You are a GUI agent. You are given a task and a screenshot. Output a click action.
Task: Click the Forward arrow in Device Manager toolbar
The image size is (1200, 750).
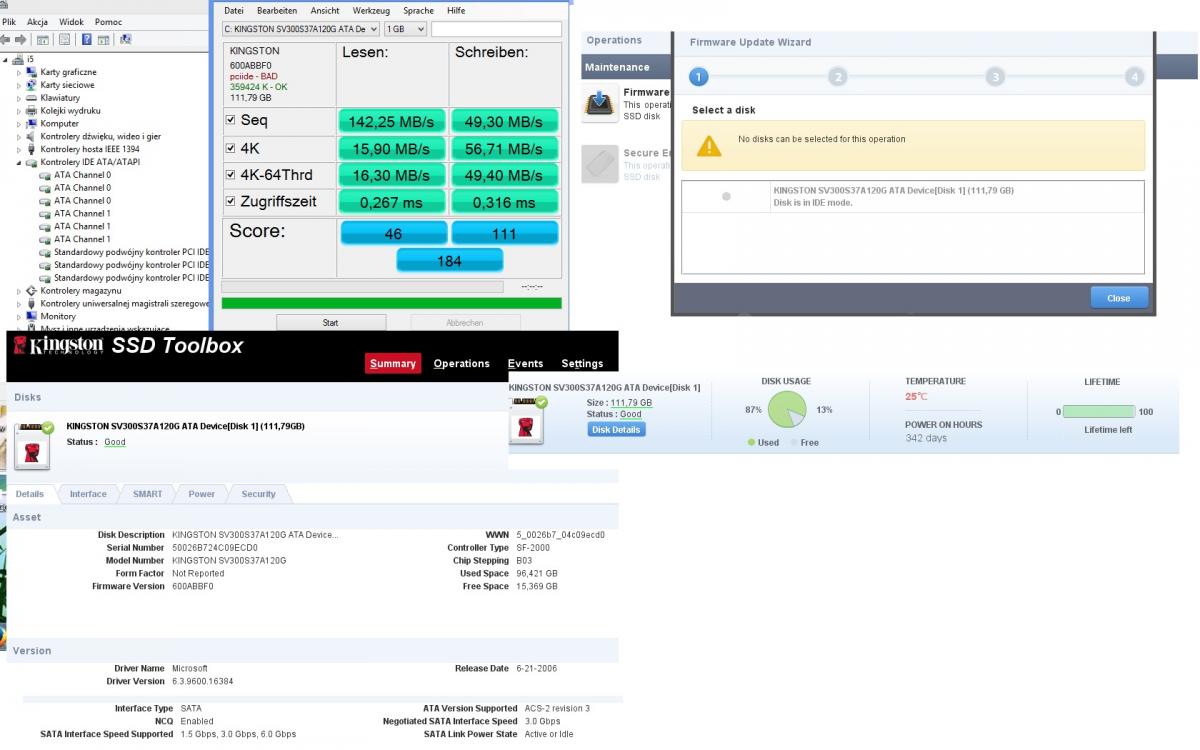(x=21, y=39)
